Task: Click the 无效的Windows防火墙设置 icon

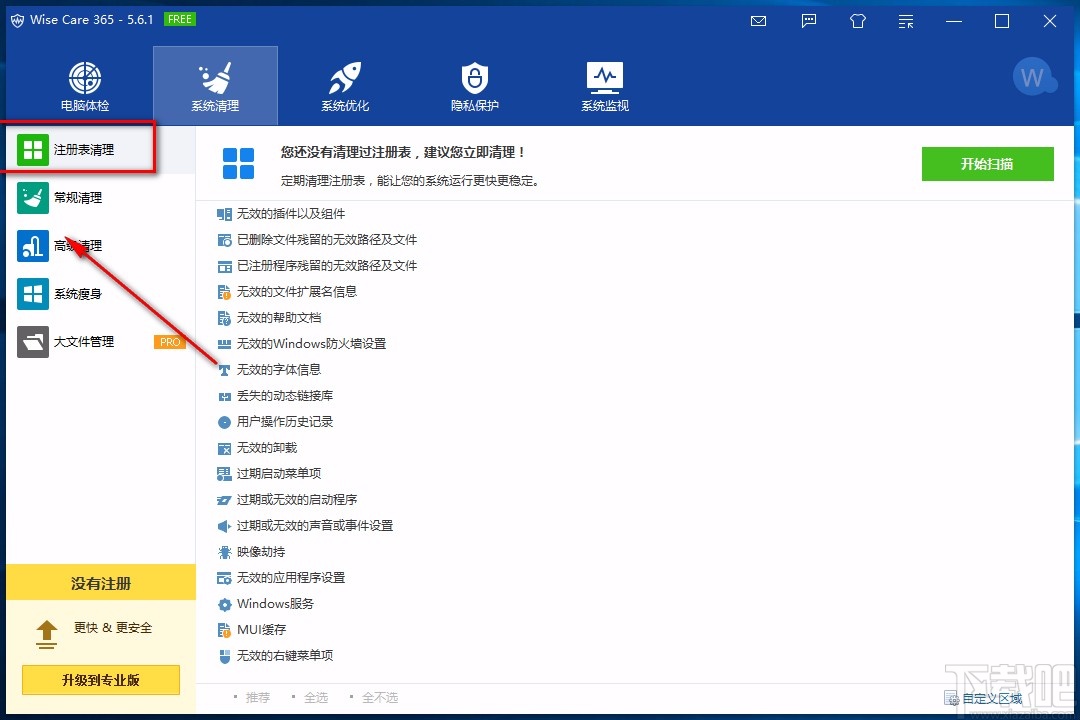Action: (x=224, y=344)
